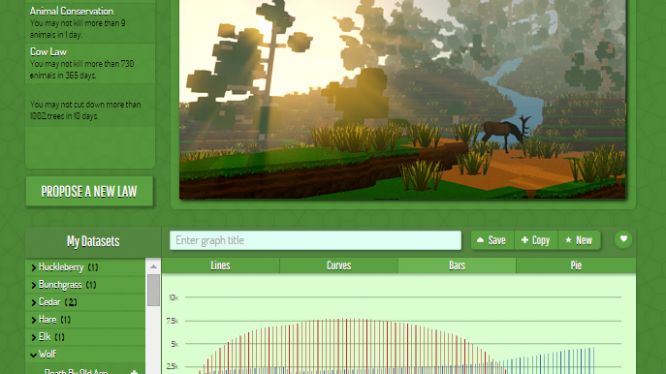666x374 pixels.
Task: Click Propose a New Law button
Action: 89,191
